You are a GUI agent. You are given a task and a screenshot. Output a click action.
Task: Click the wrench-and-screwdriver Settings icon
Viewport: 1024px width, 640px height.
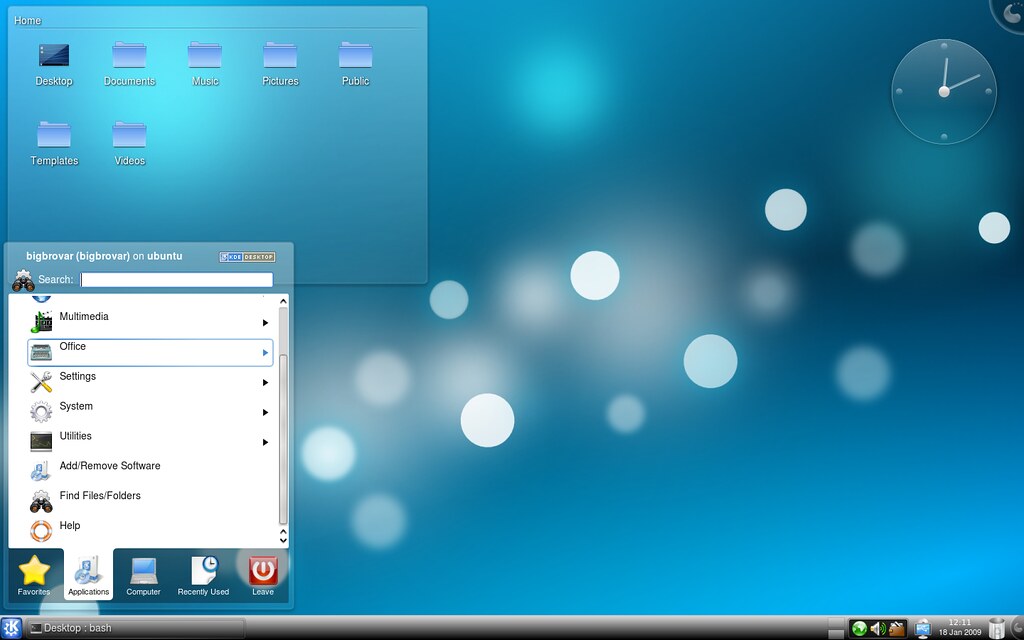[x=41, y=381]
